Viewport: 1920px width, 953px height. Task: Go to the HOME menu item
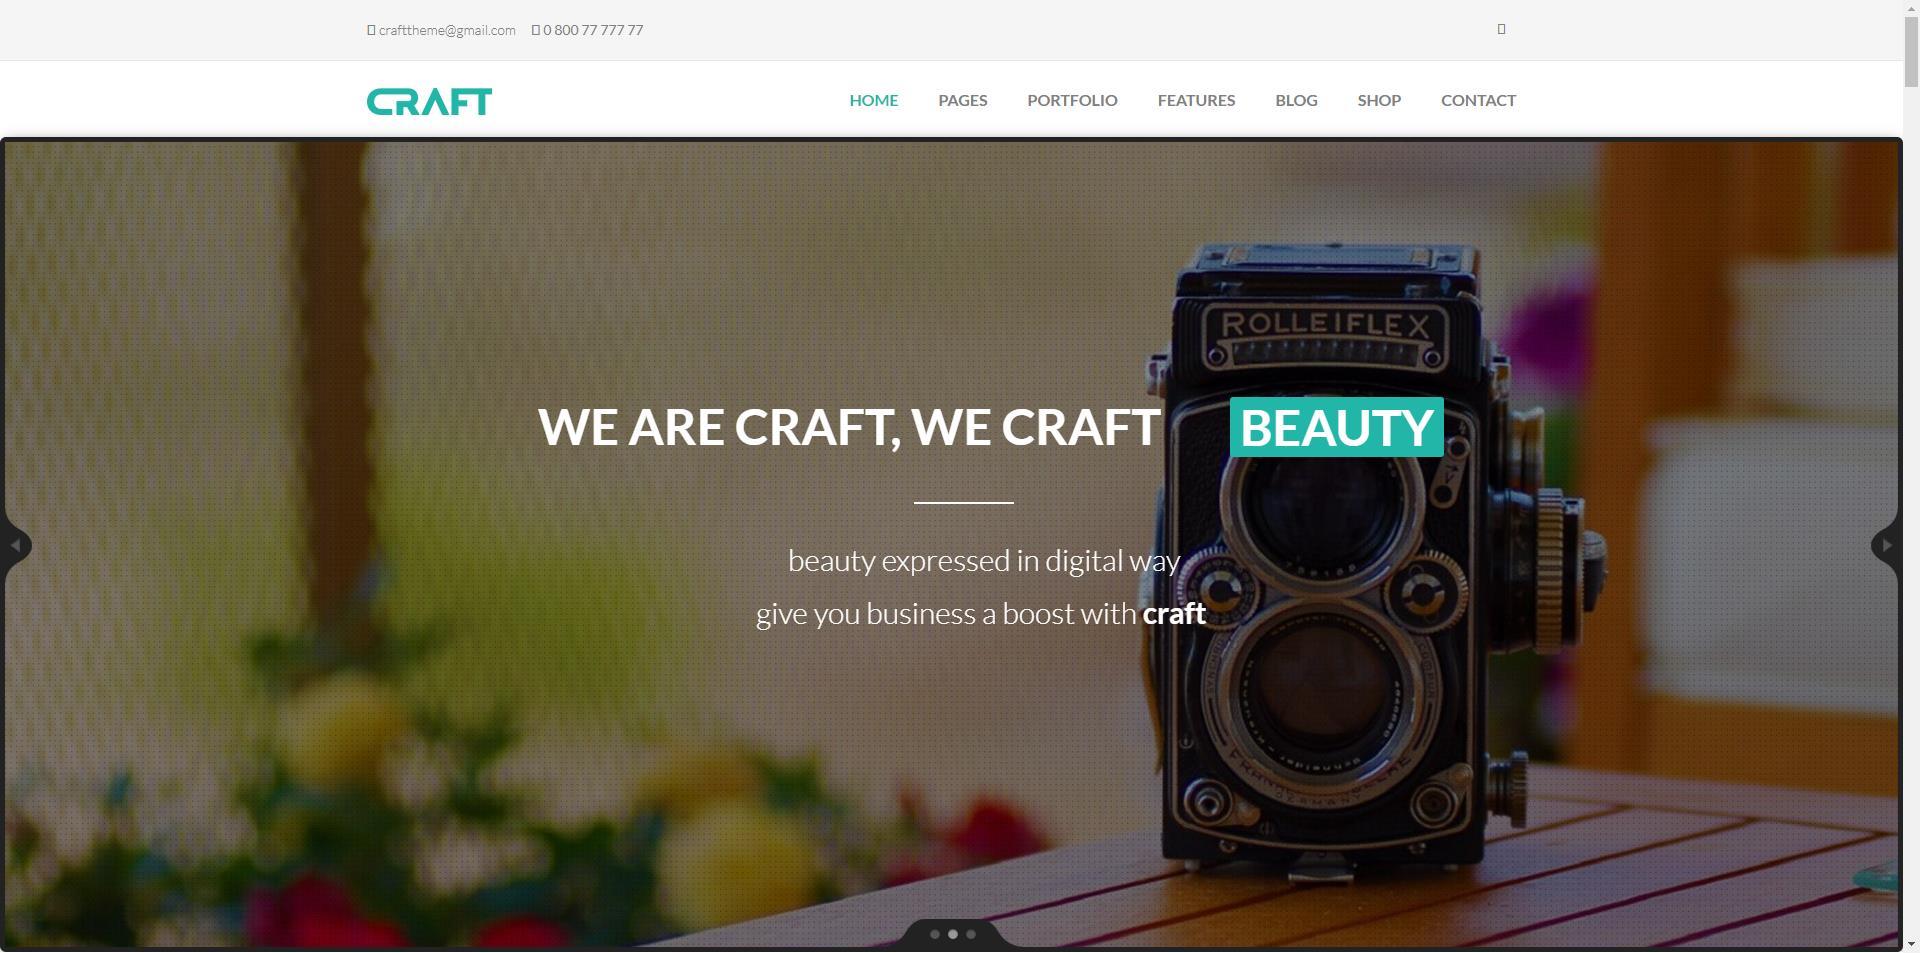(874, 100)
